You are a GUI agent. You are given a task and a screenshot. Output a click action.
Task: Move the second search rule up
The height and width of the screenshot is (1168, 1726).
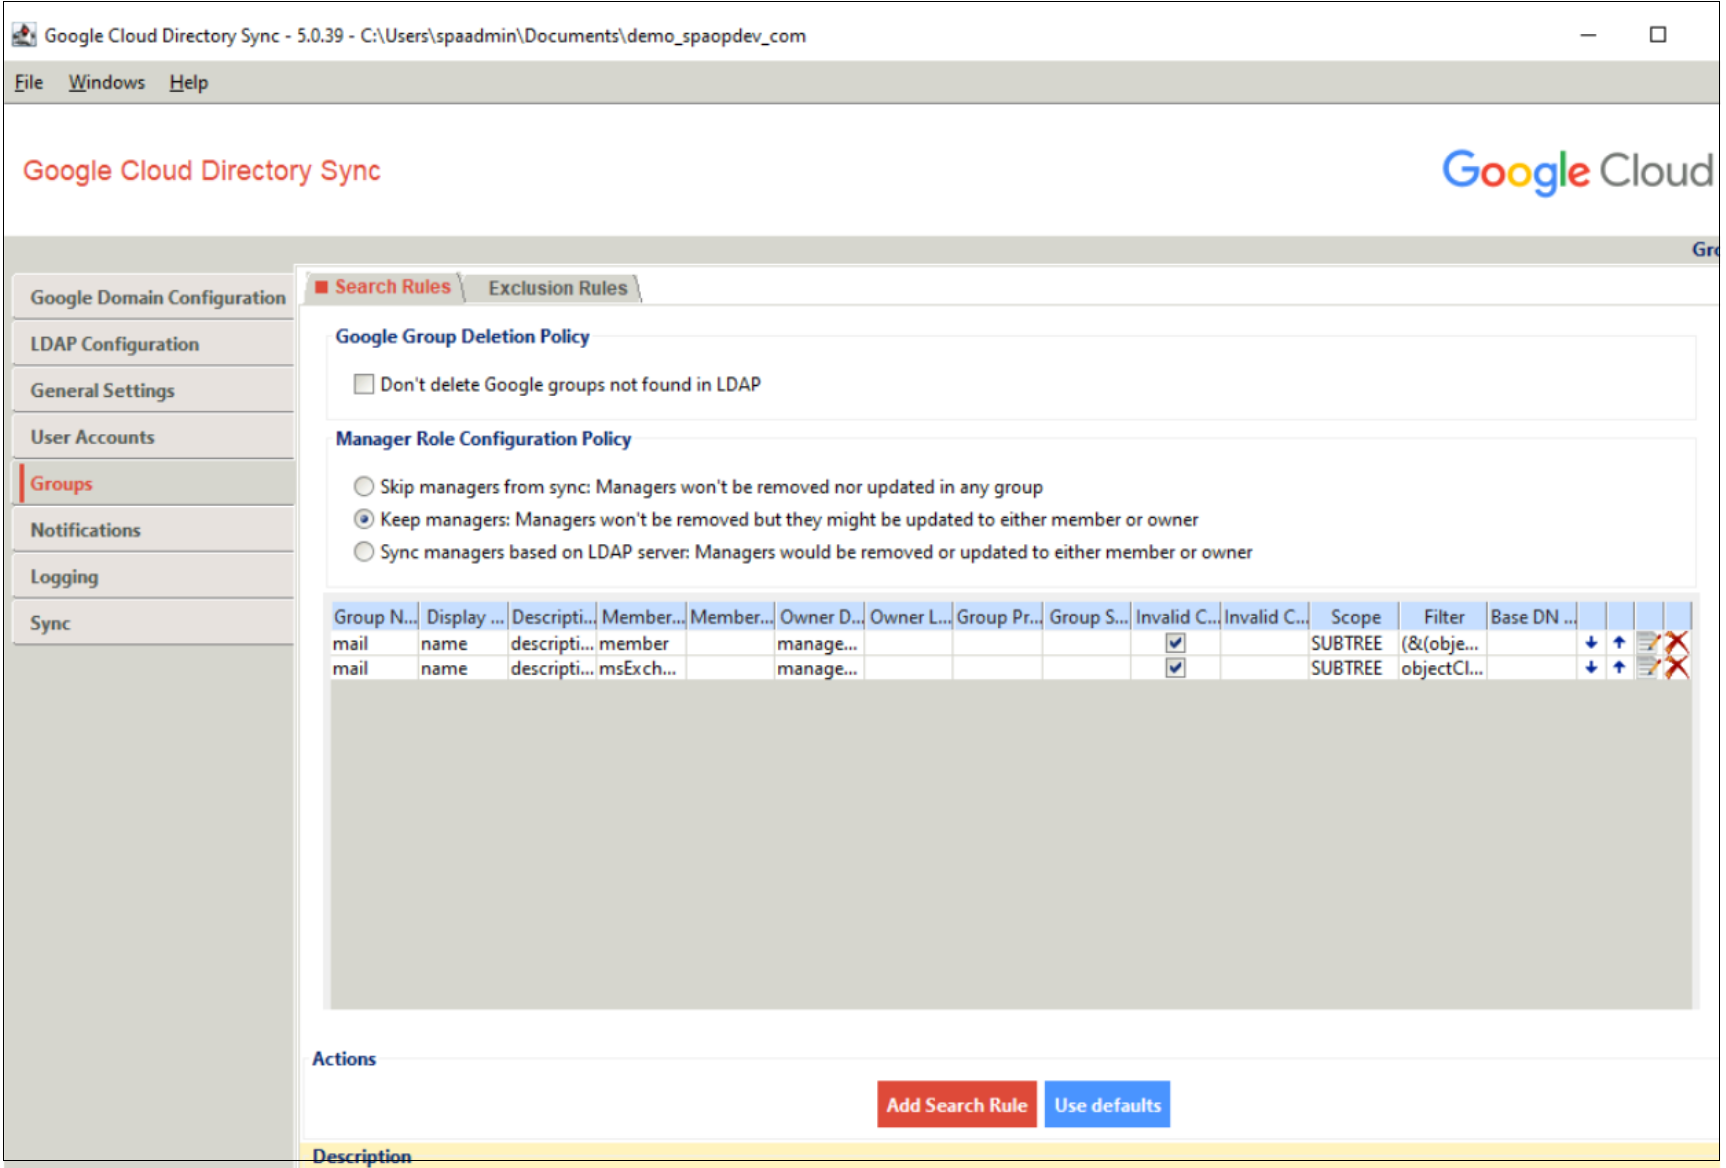click(1619, 668)
